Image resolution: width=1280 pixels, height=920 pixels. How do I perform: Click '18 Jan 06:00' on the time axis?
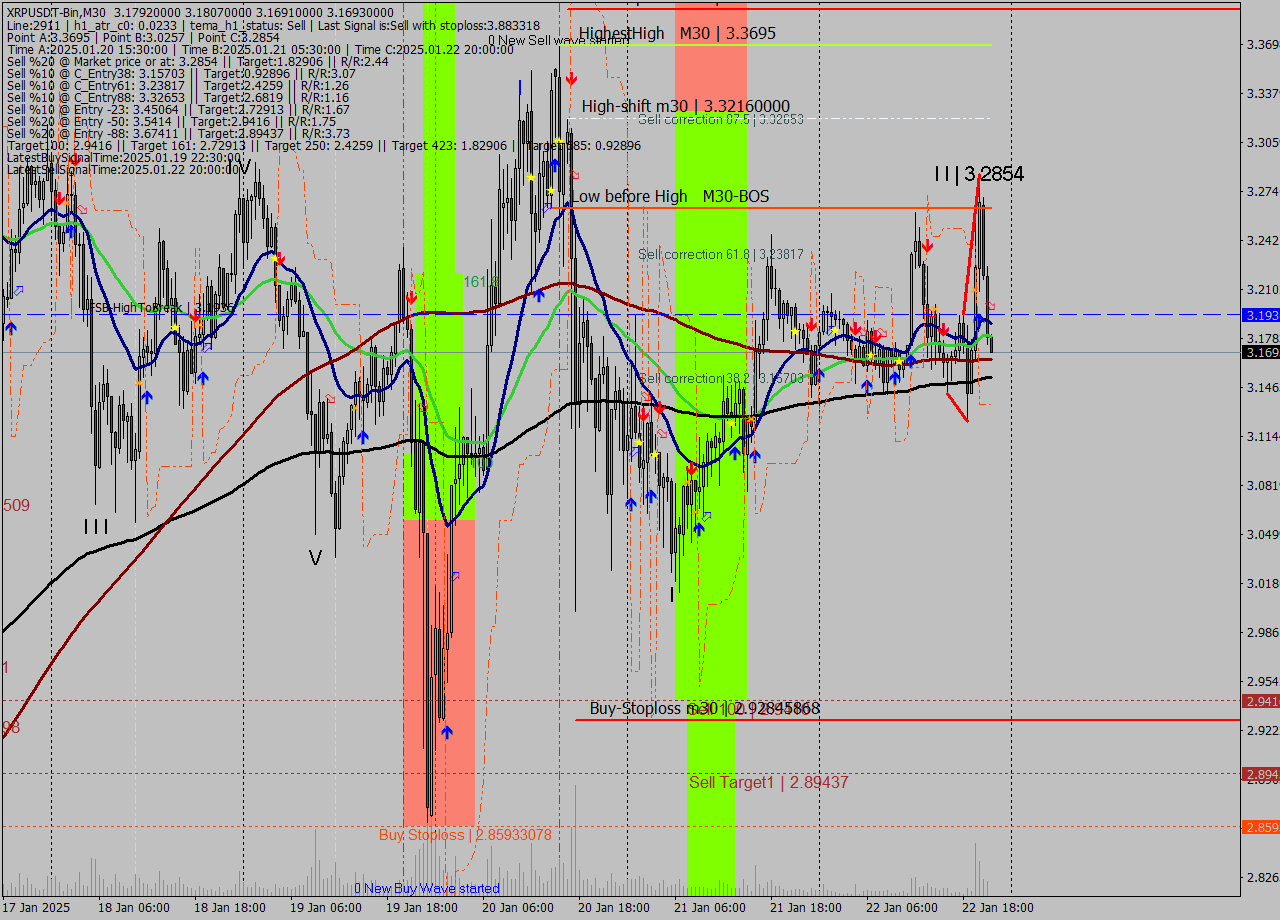[x=134, y=908]
